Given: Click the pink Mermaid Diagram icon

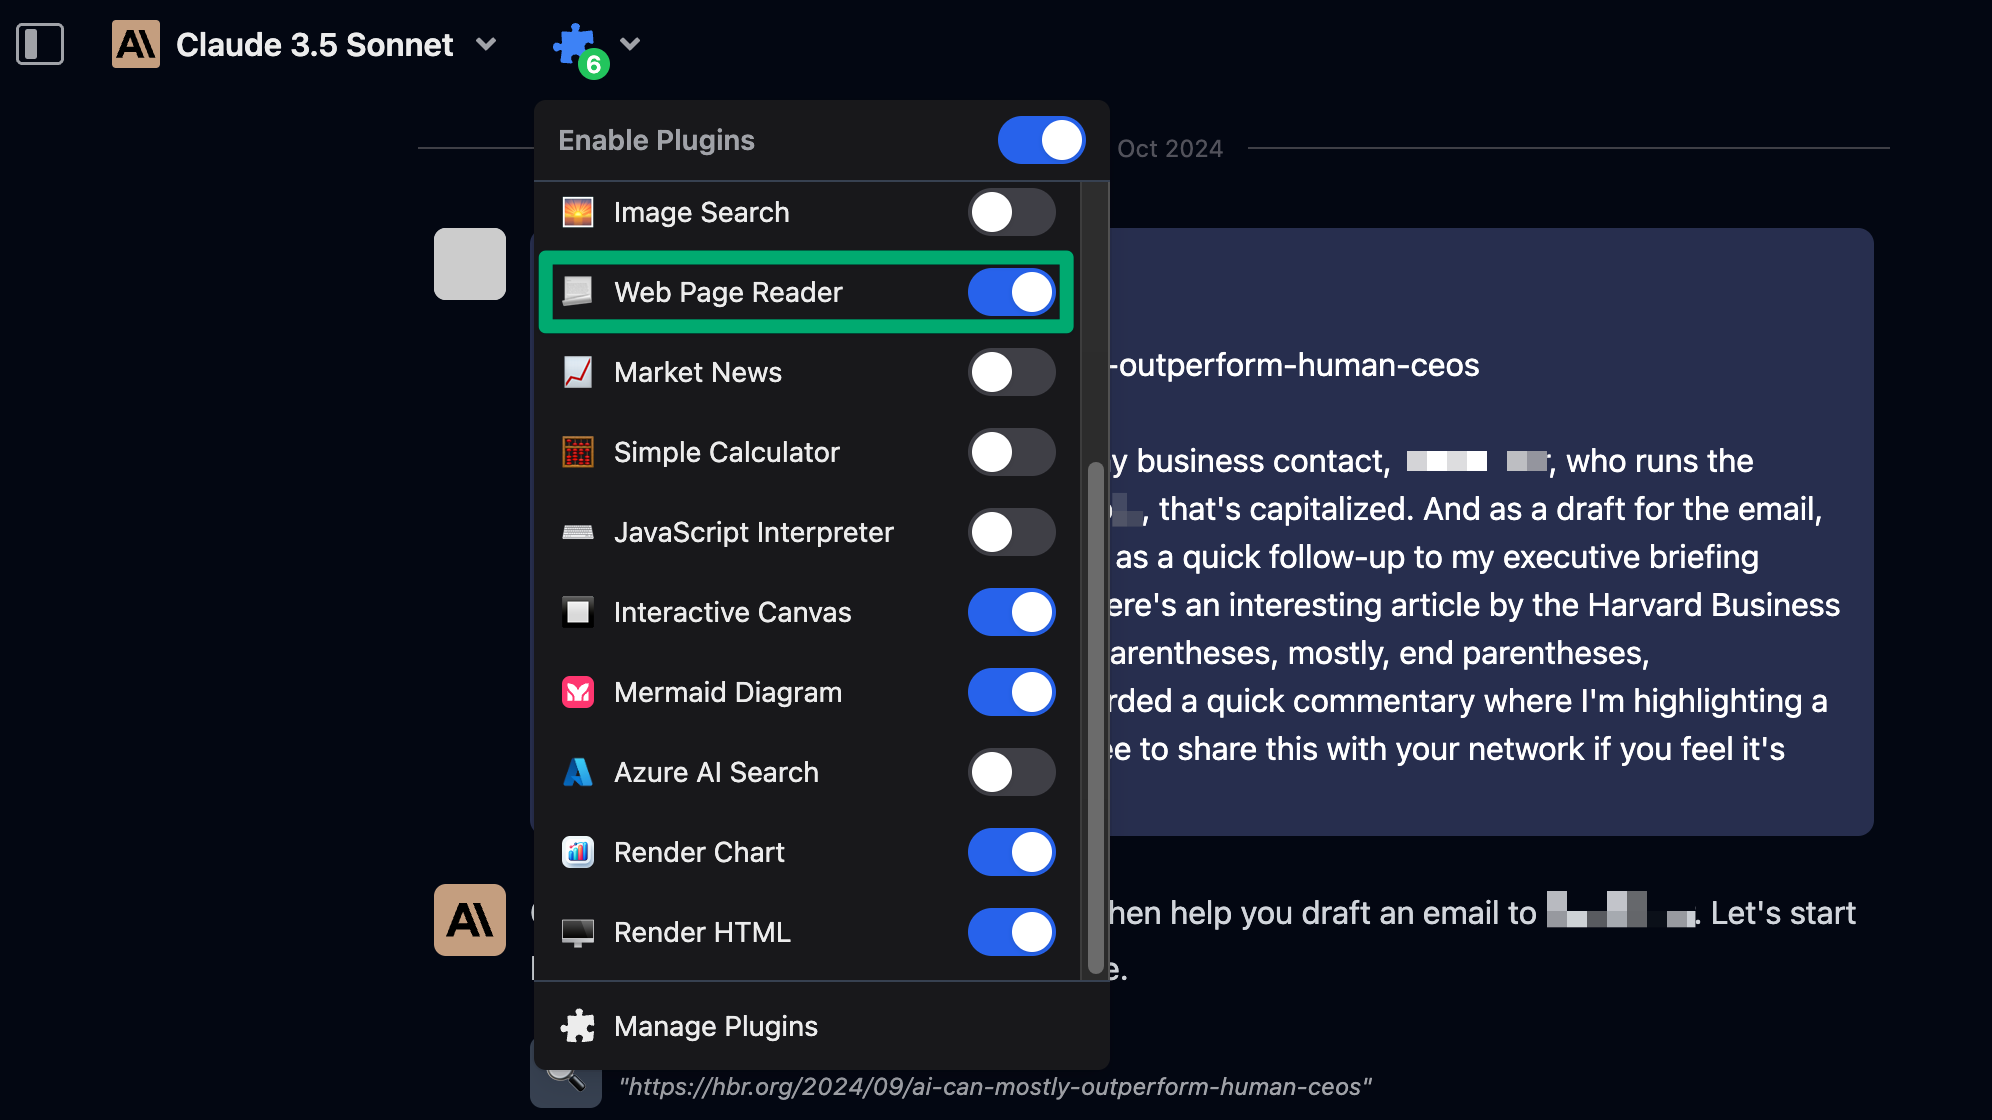Looking at the screenshot, I should (578, 692).
